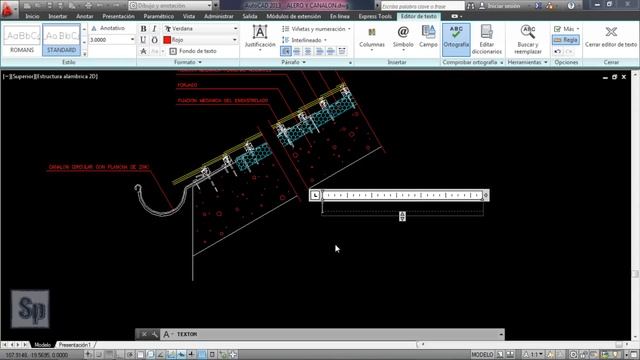Screen dimensions: 640x360
Task: Toggle Underline text formatting
Action: click(x=143, y=40)
